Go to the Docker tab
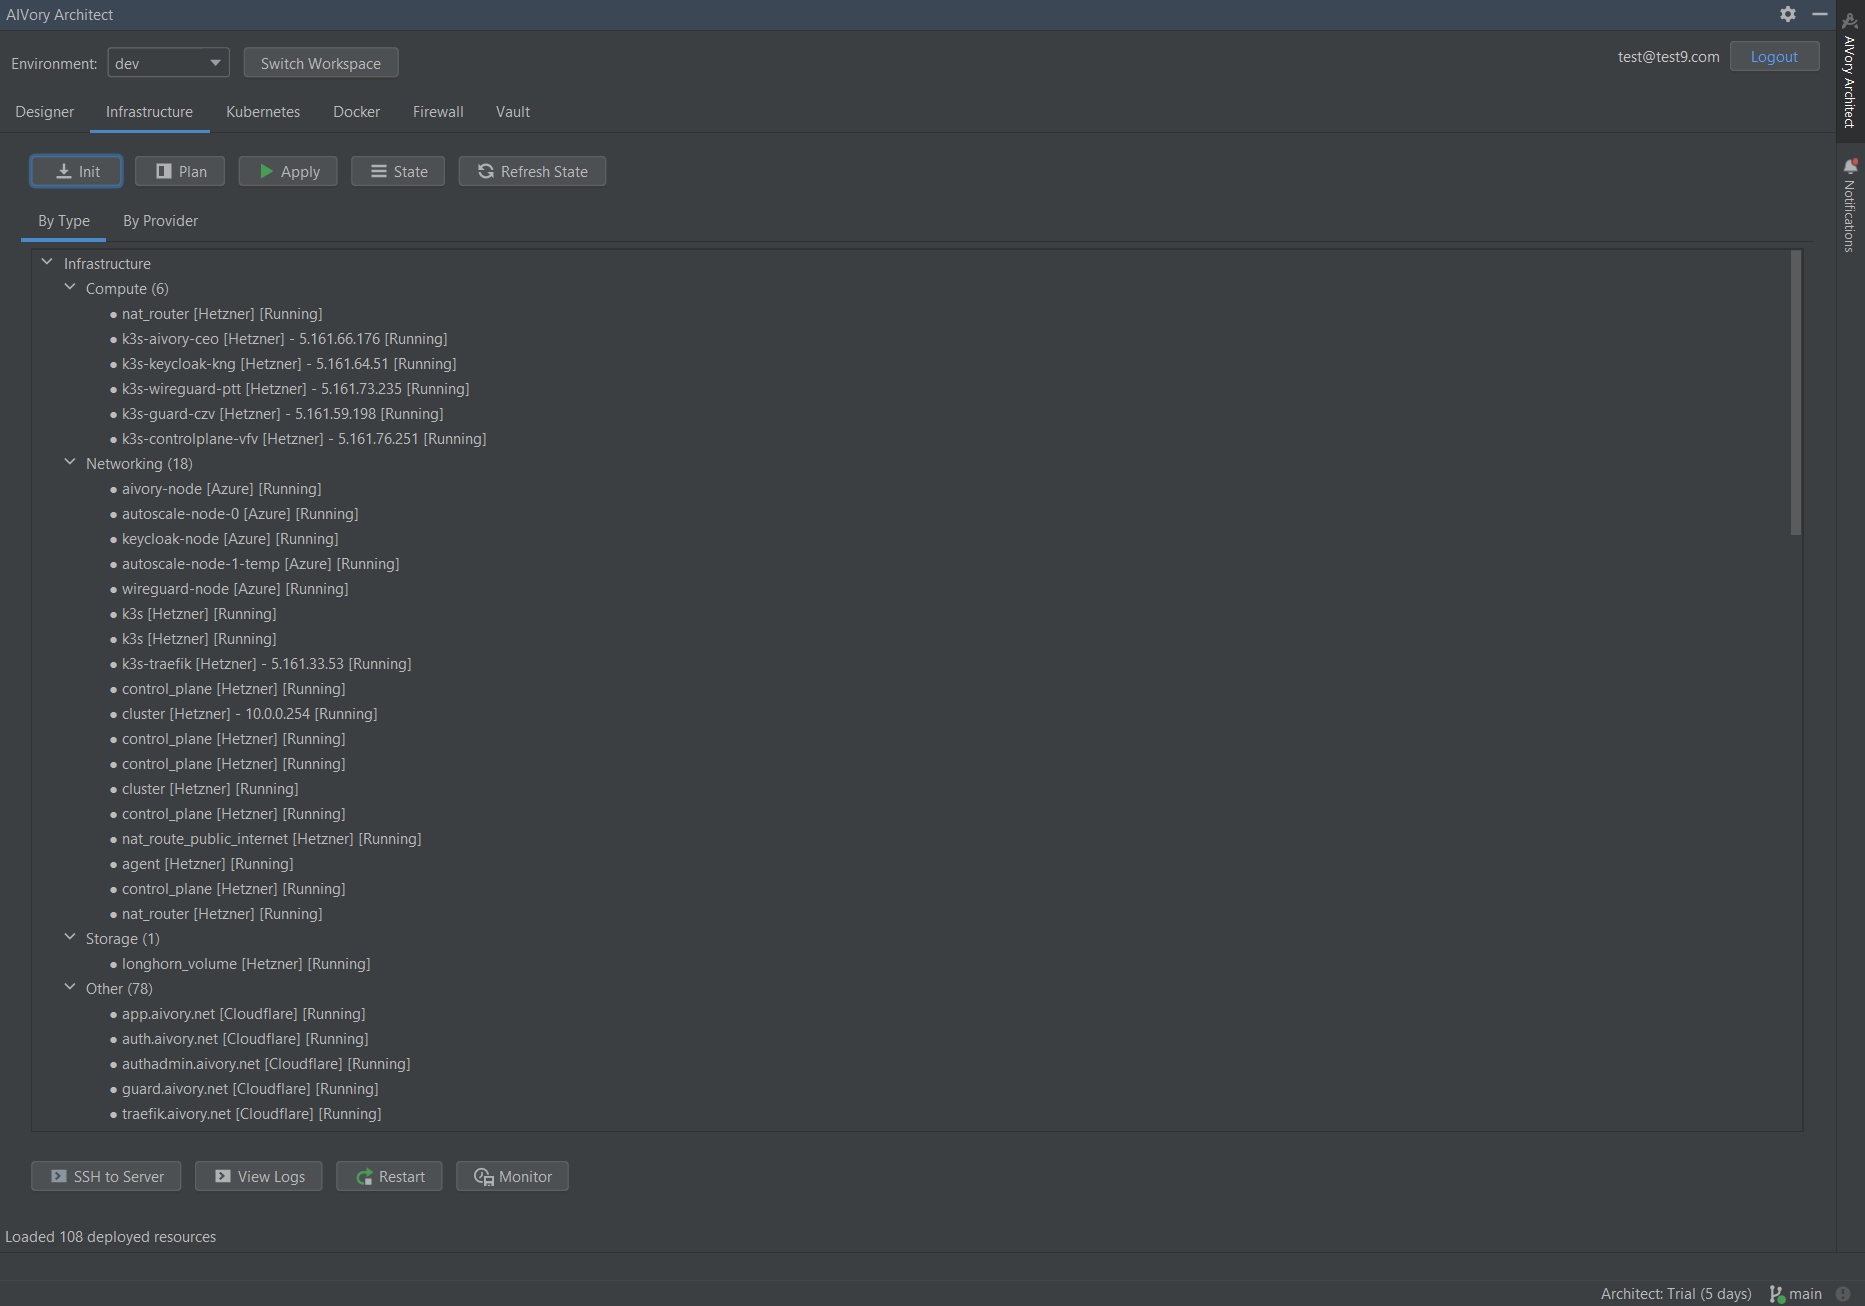The height and width of the screenshot is (1306, 1865). tap(357, 112)
